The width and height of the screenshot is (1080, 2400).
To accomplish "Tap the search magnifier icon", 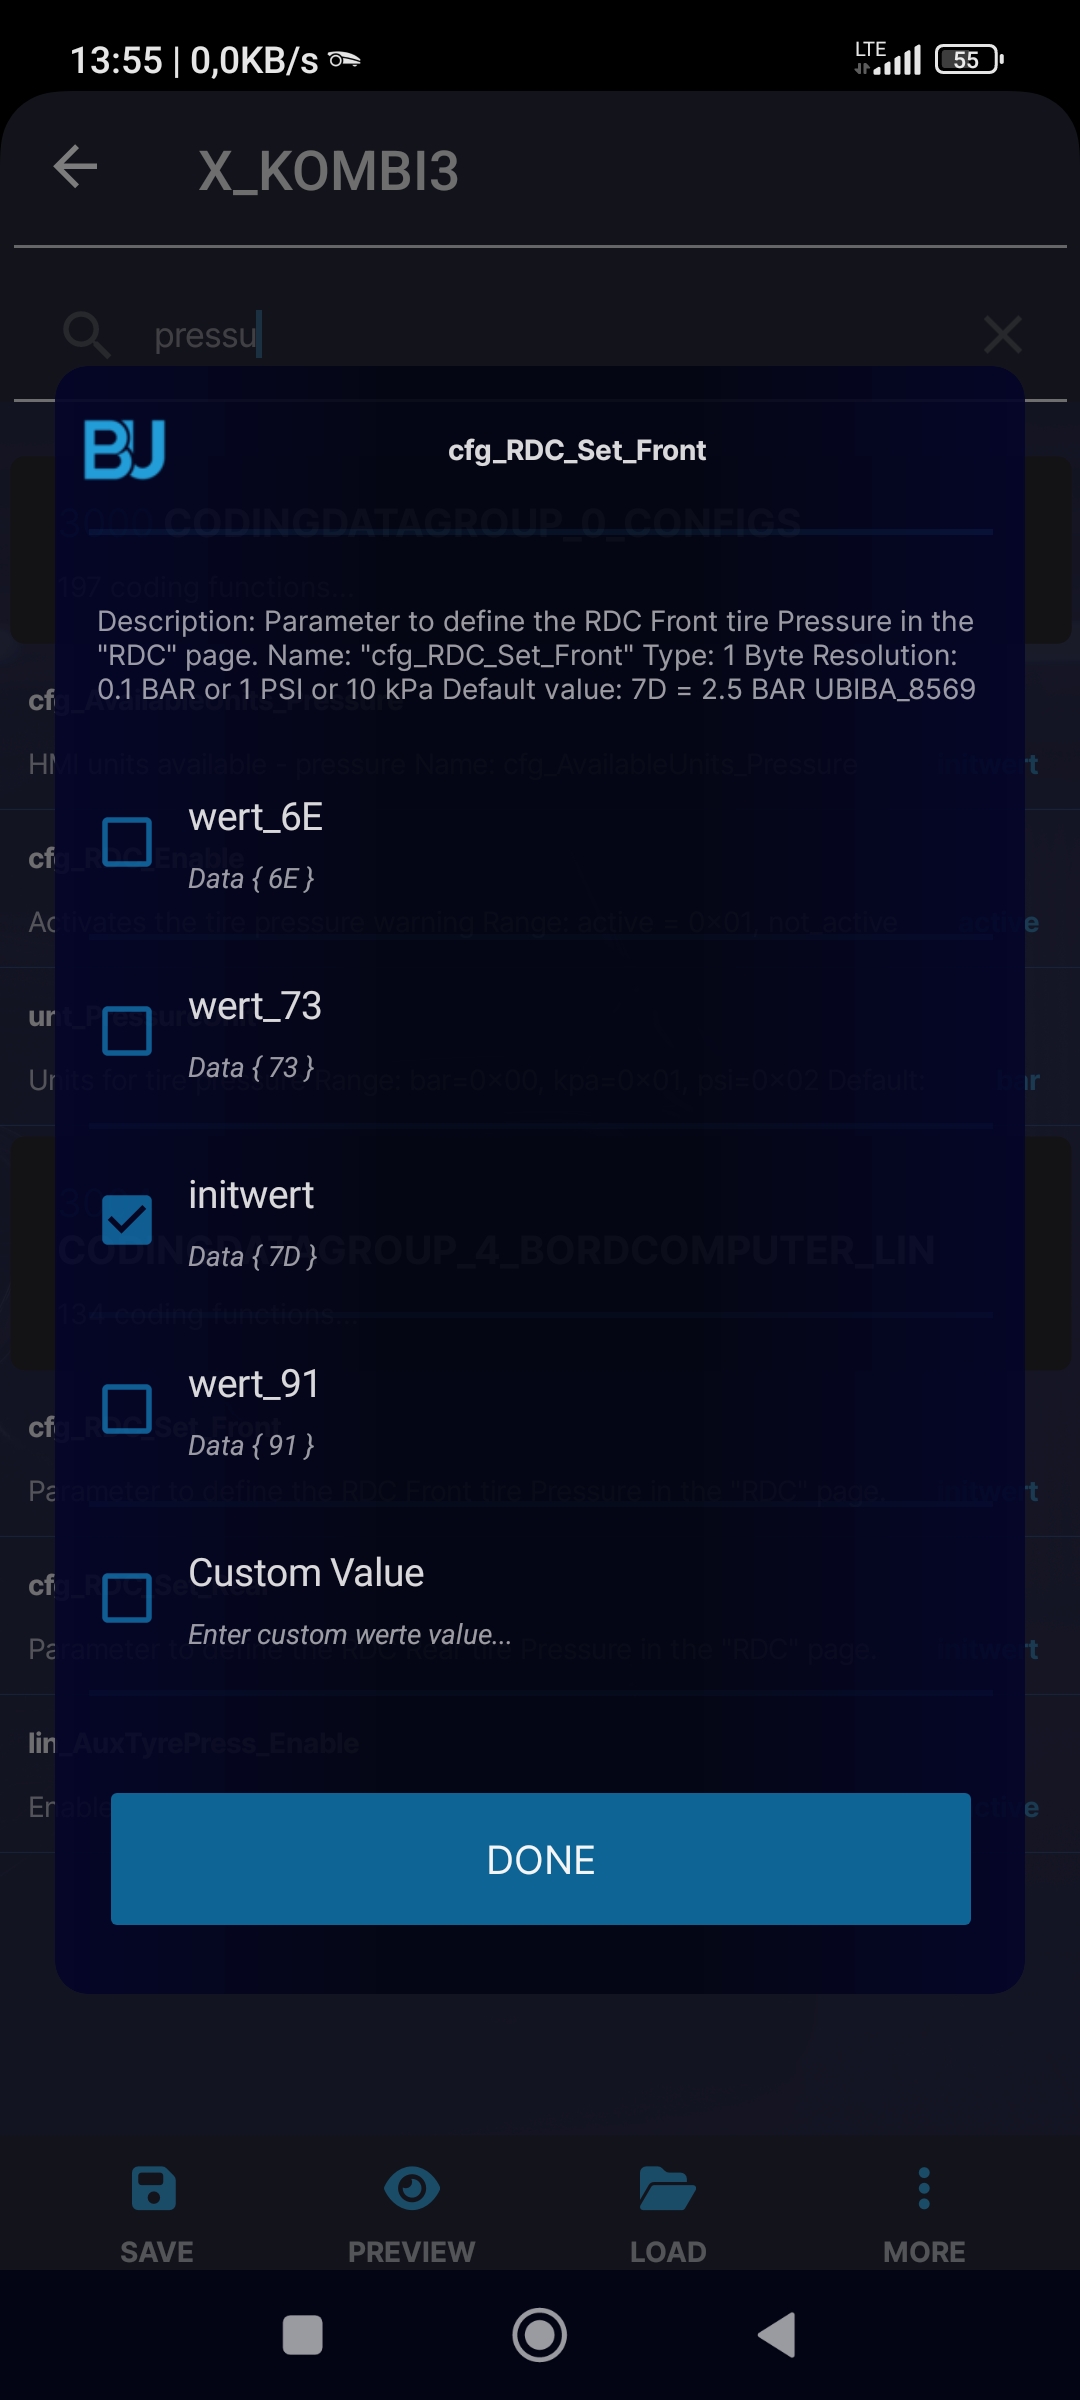I will coord(86,334).
